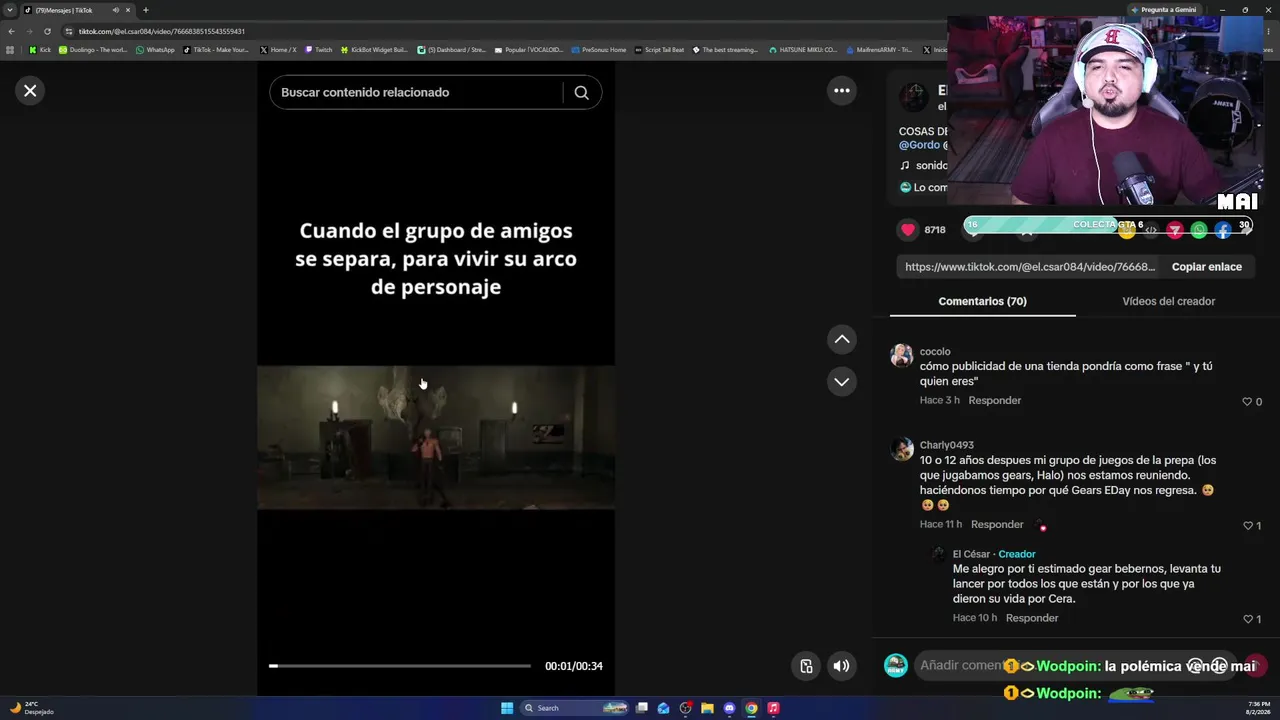The width and height of the screenshot is (1280, 720).
Task: Open a new browser tab
Action: [145, 10]
